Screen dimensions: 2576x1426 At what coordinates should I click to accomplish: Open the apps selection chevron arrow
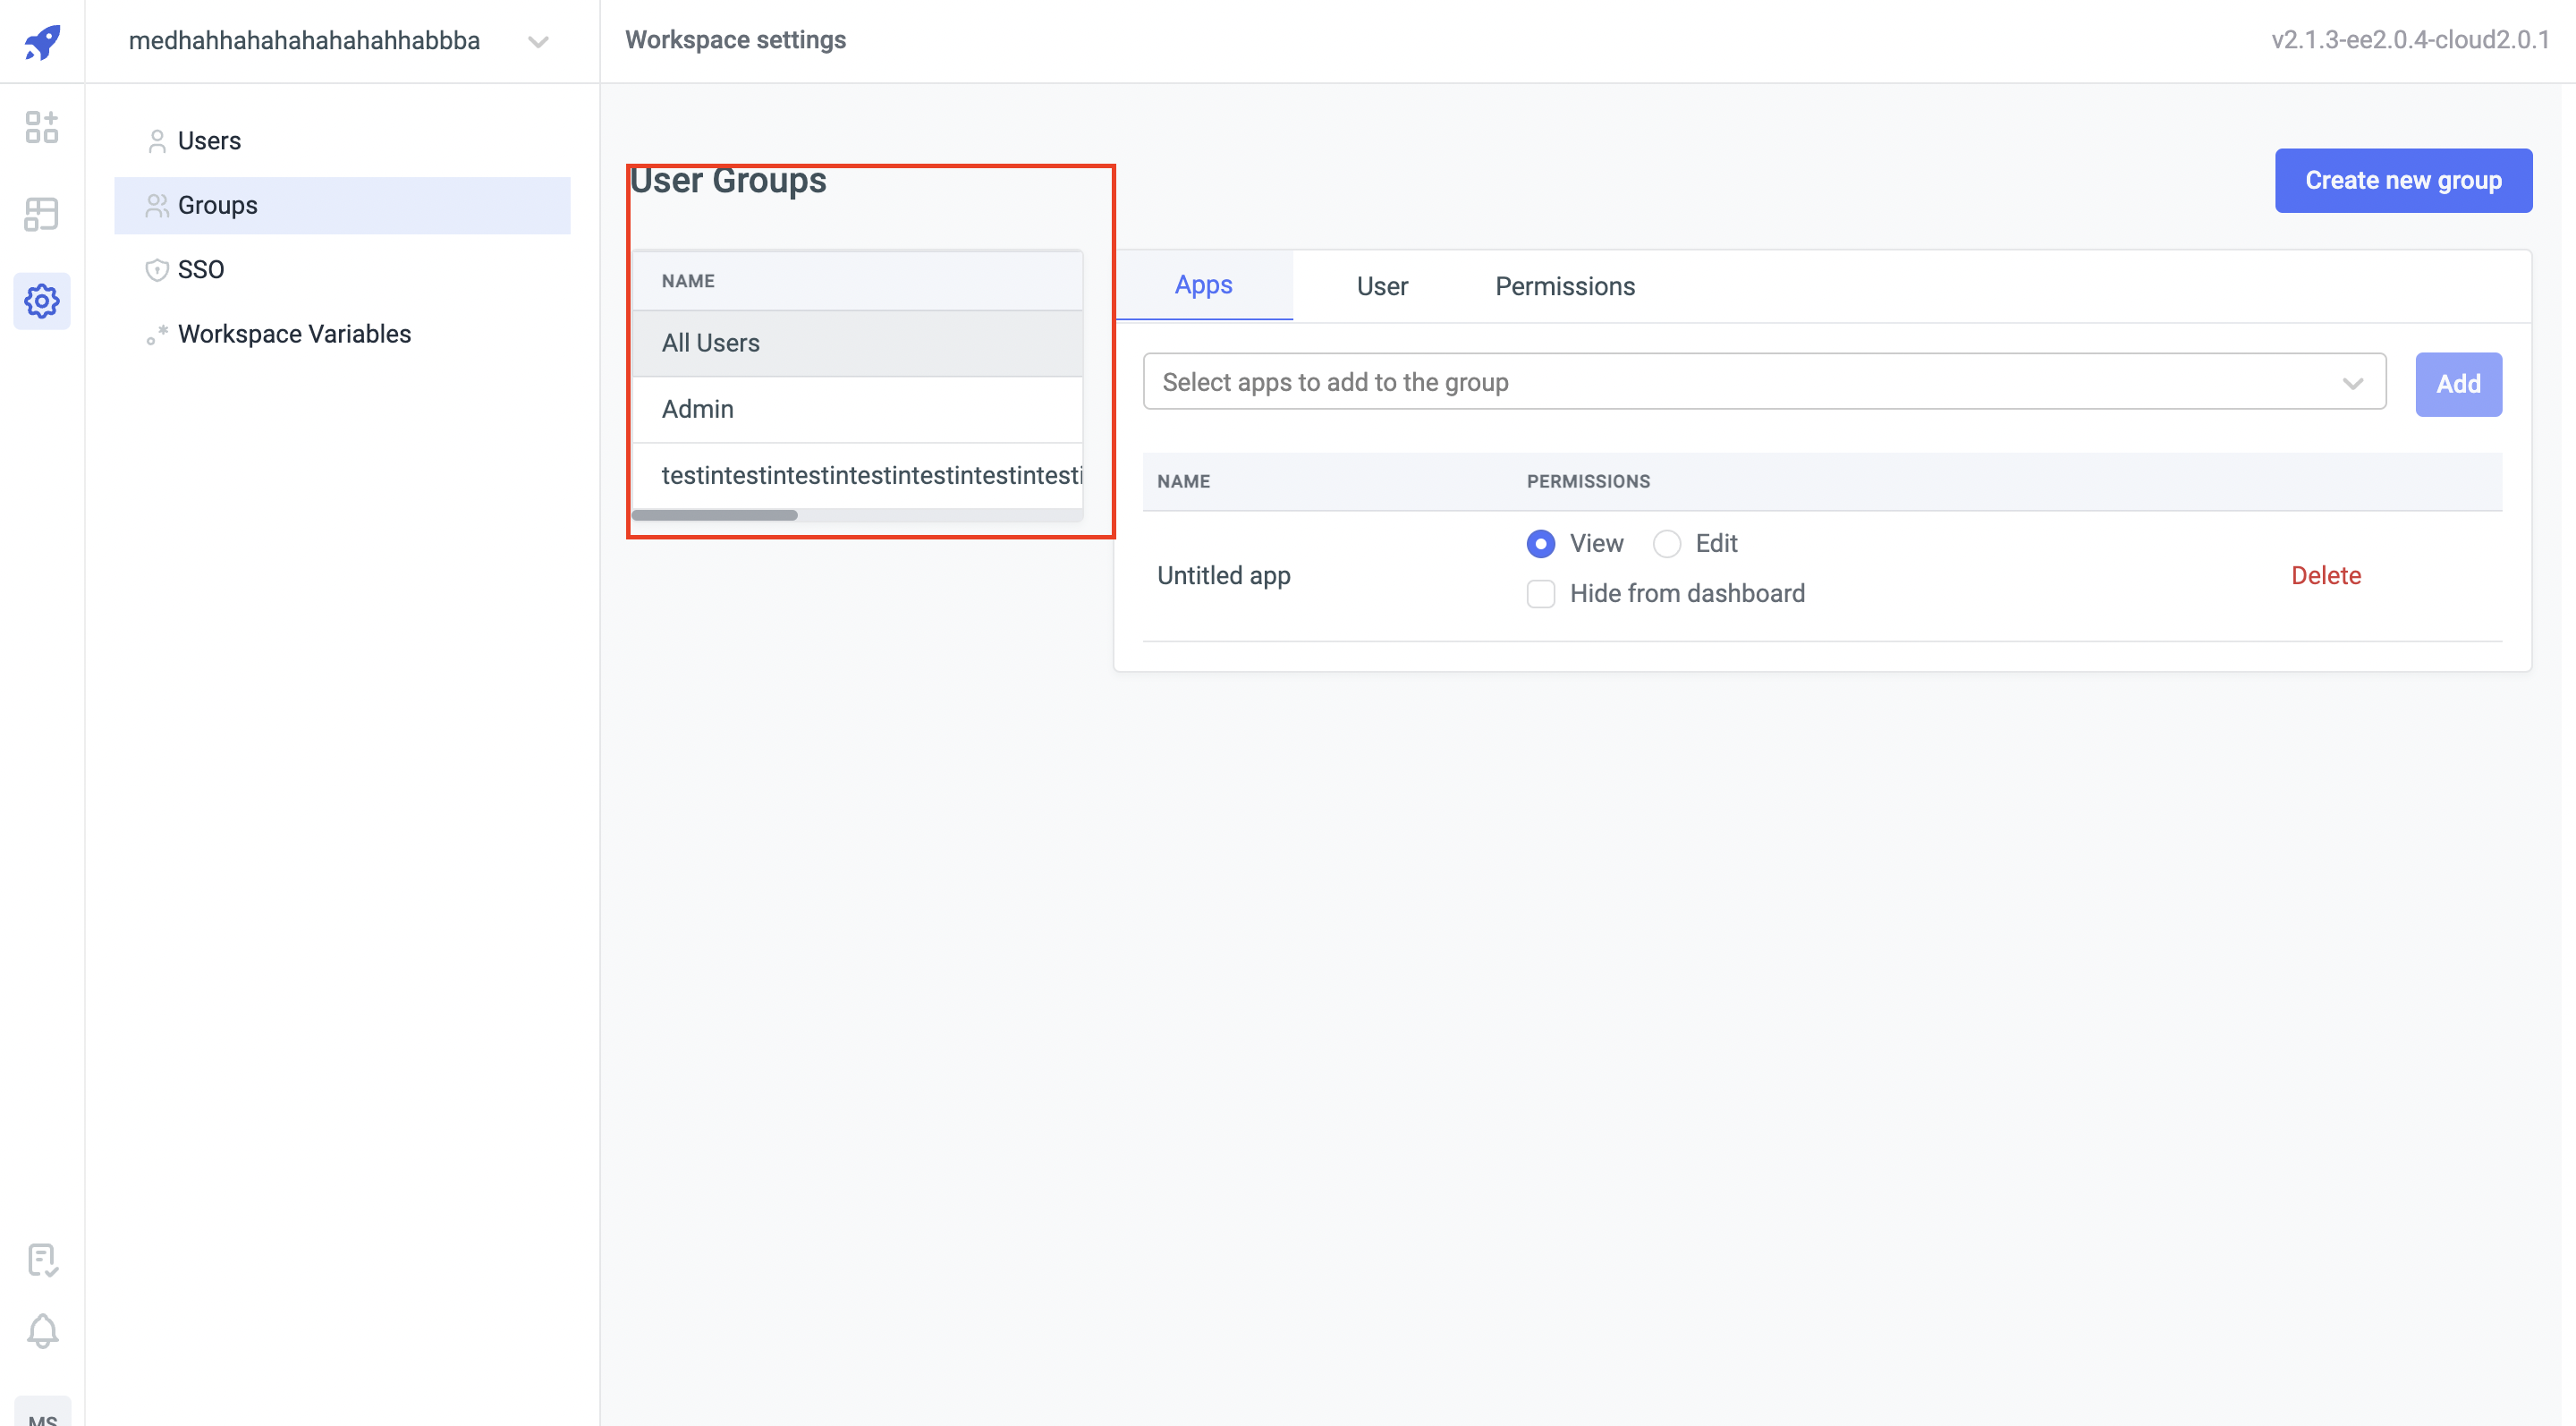[x=2352, y=382]
